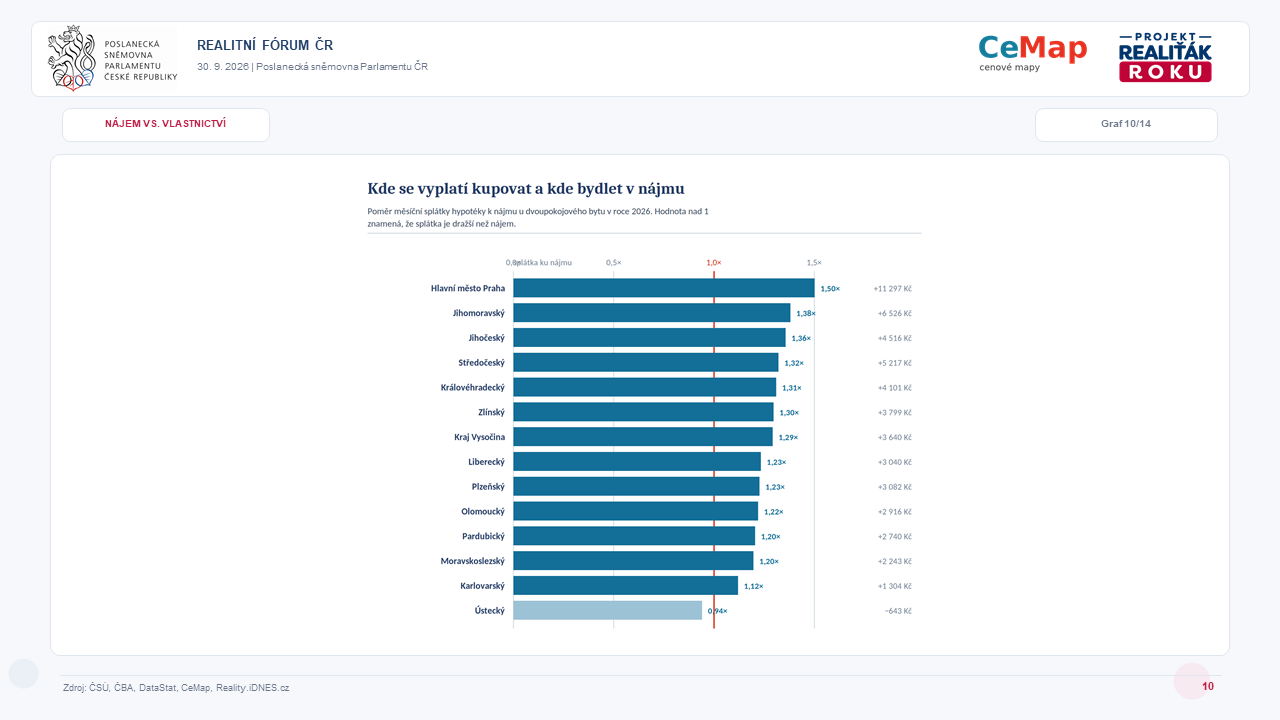This screenshot has width=1280, height=720.
Task: Click the "Kraj Vysočina" row label
Action: coord(480,437)
